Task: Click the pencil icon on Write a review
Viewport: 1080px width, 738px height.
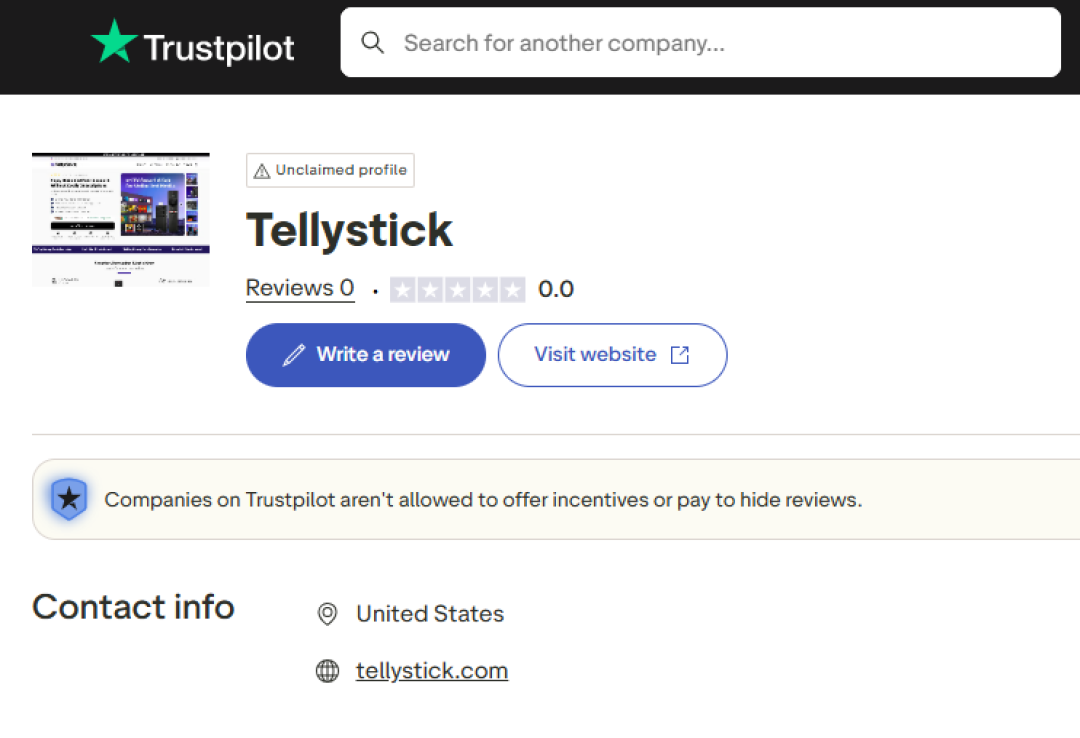Action: coord(294,355)
